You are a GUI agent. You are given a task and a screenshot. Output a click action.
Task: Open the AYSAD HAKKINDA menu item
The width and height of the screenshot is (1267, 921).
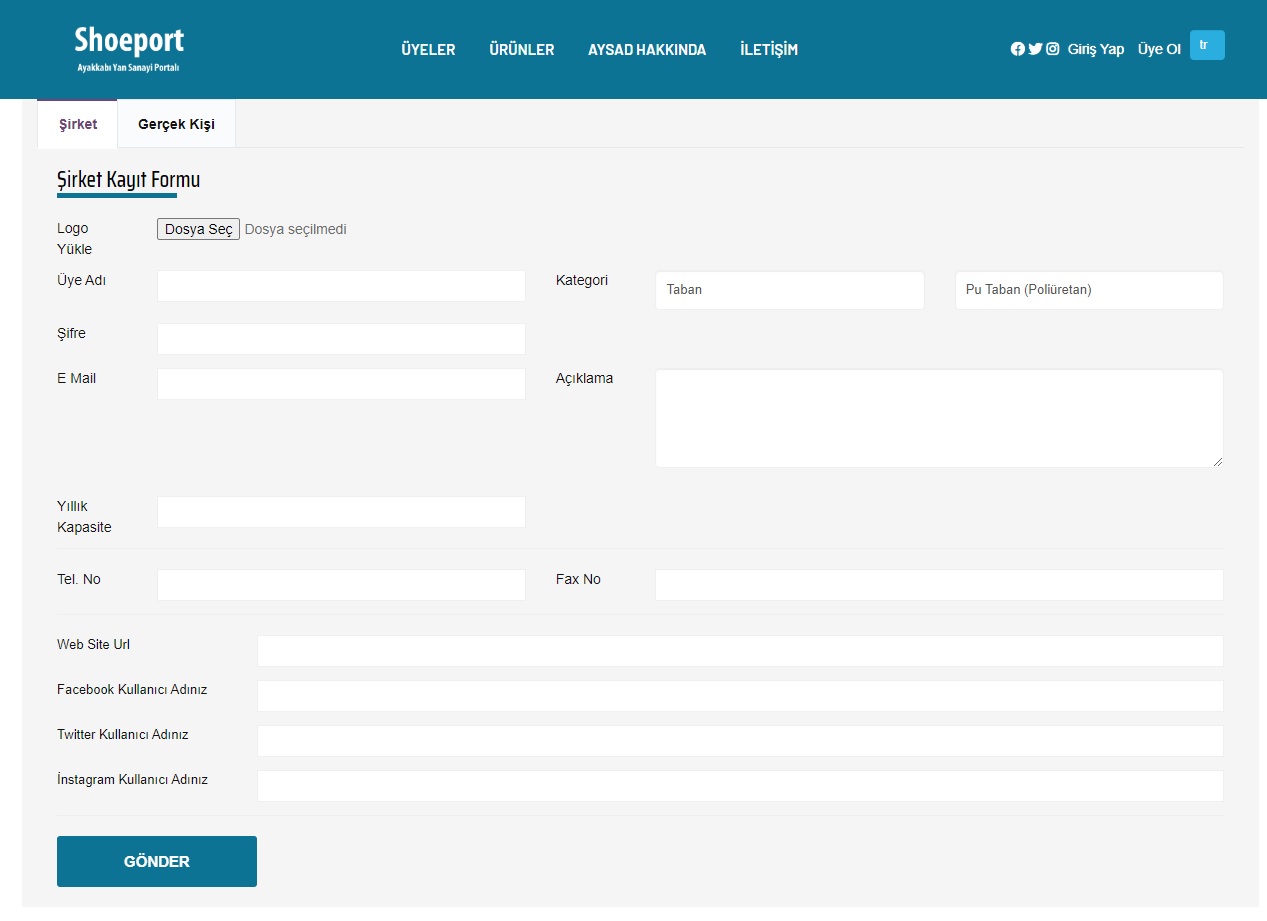tap(647, 50)
